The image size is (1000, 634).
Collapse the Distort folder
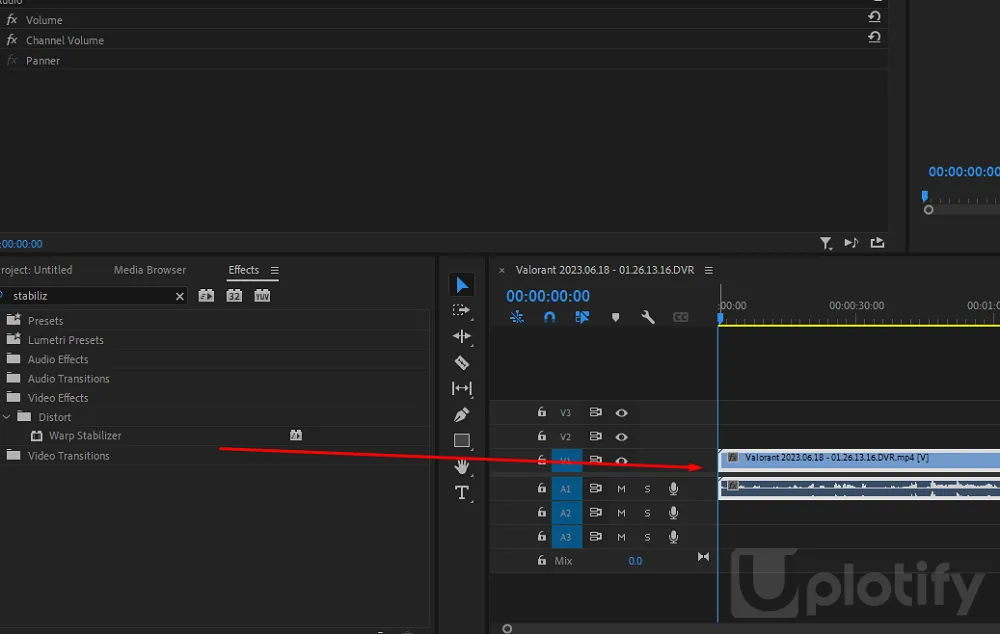tap(6, 417)
